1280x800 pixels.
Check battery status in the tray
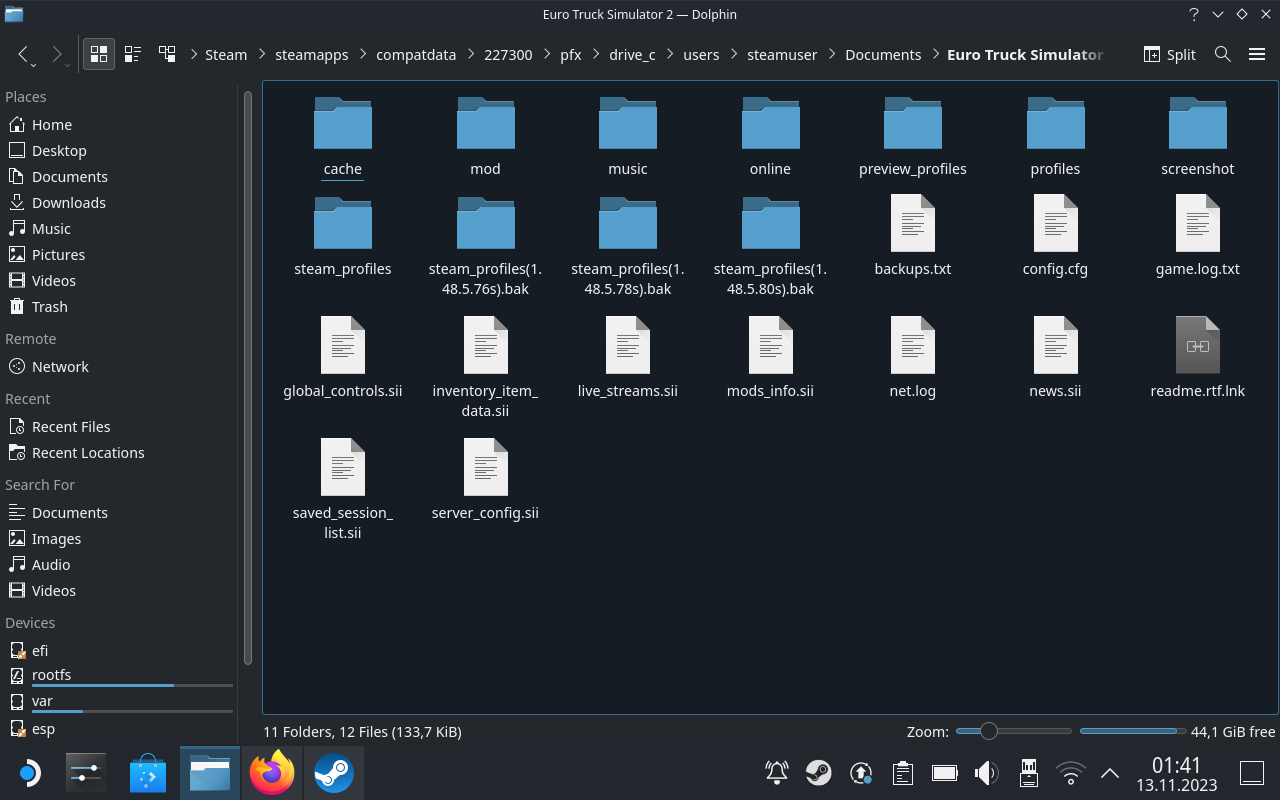tap(945, 773)
